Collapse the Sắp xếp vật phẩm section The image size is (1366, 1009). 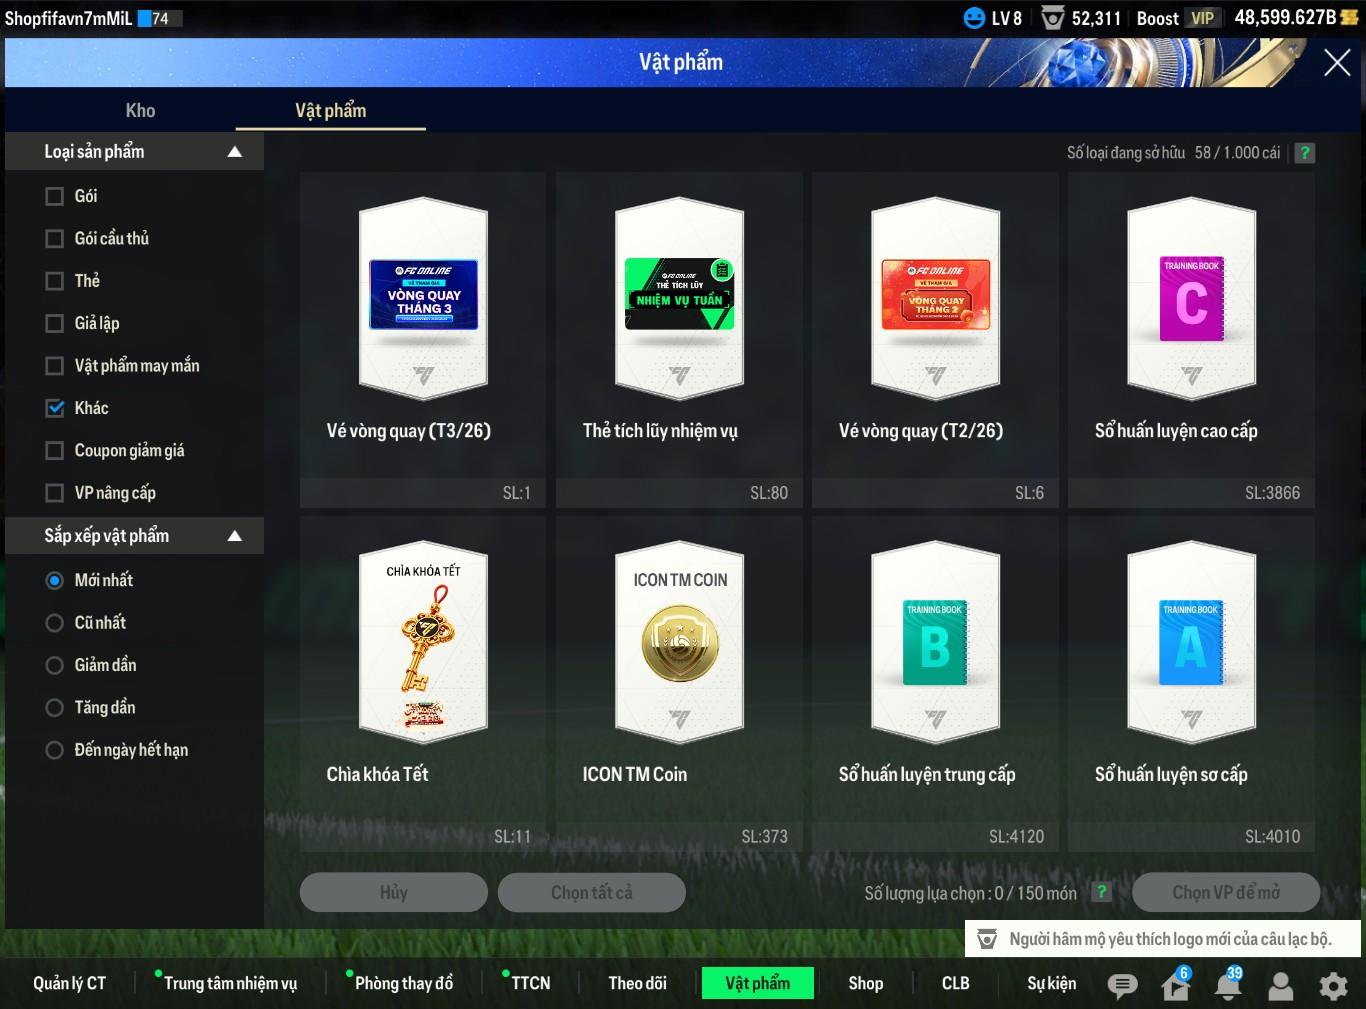pos(235,536)
